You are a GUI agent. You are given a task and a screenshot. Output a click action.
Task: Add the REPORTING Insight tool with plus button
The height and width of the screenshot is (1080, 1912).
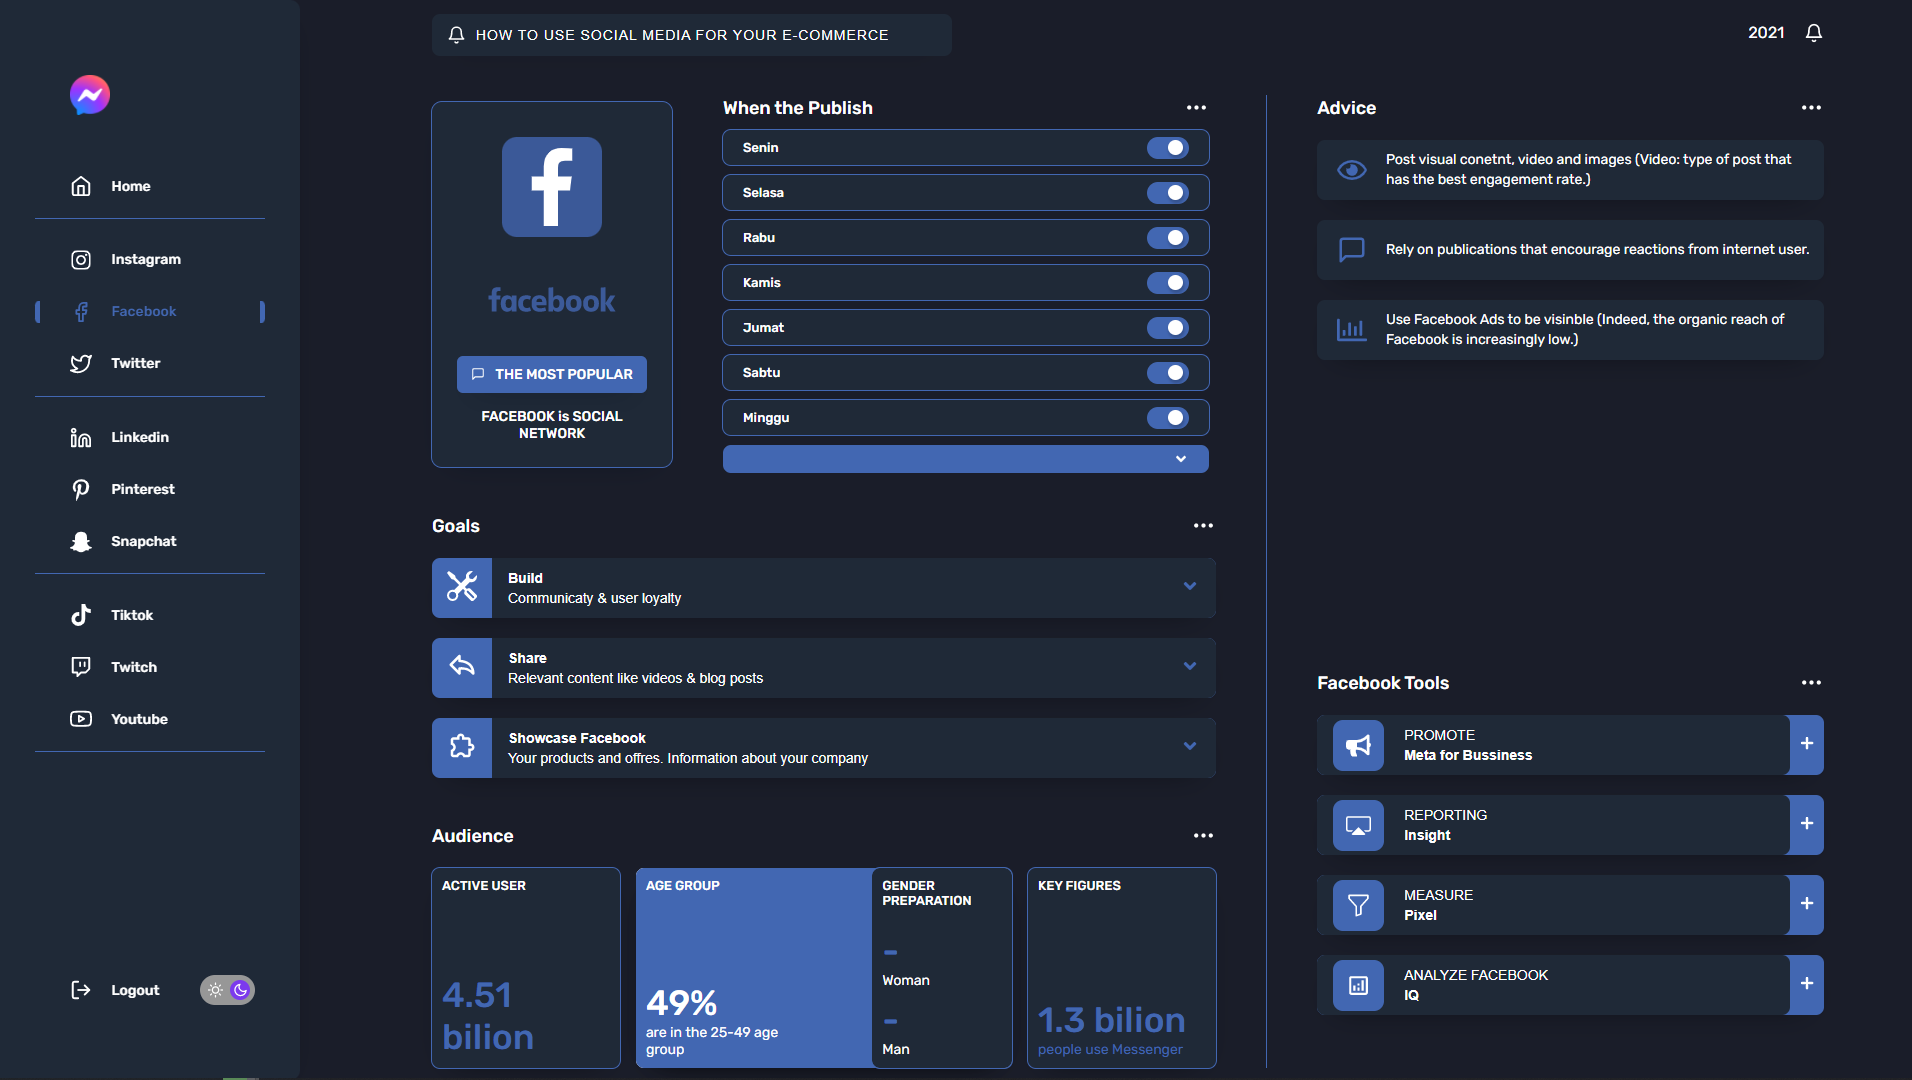(1806, 824)
